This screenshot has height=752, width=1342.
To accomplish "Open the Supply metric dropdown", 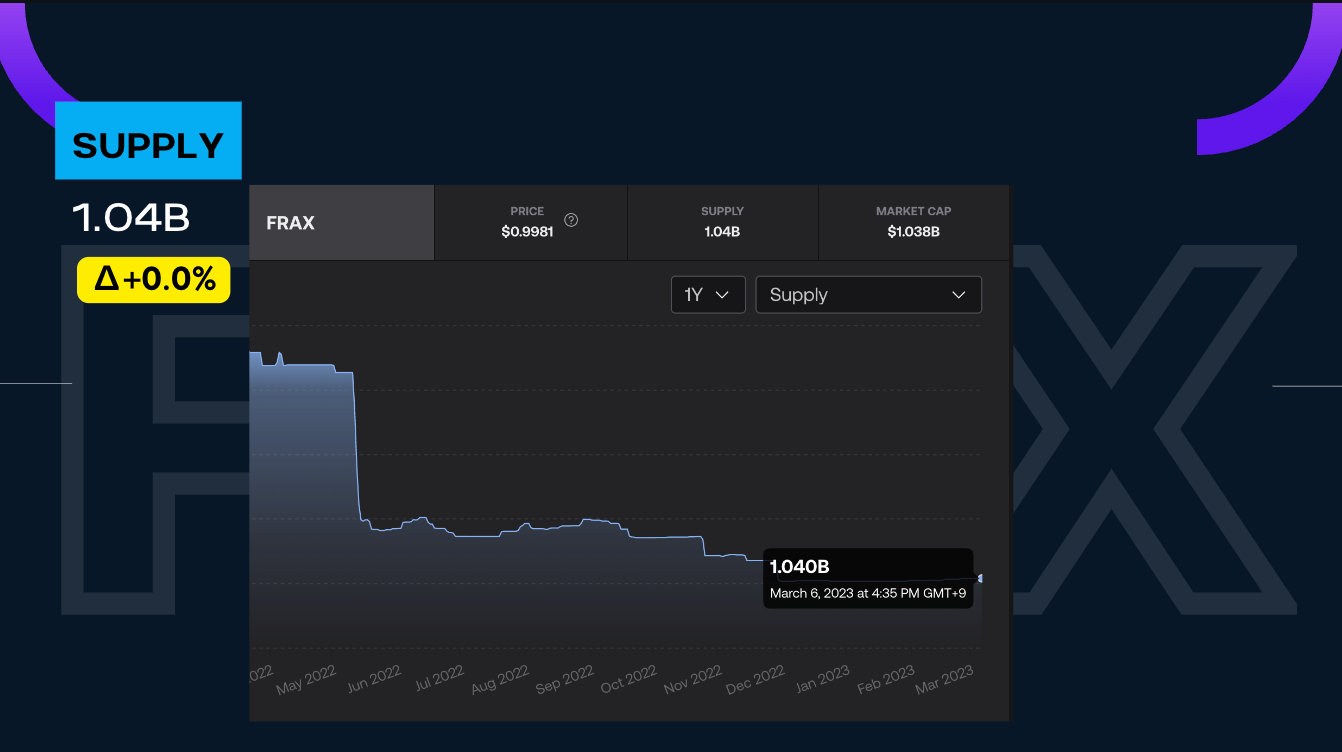I will click(x=868, y=295).
